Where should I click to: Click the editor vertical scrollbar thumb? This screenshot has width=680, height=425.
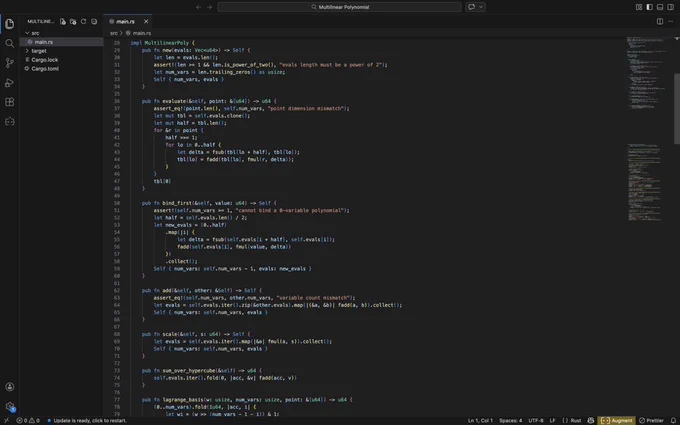click(x=677, y=108)
